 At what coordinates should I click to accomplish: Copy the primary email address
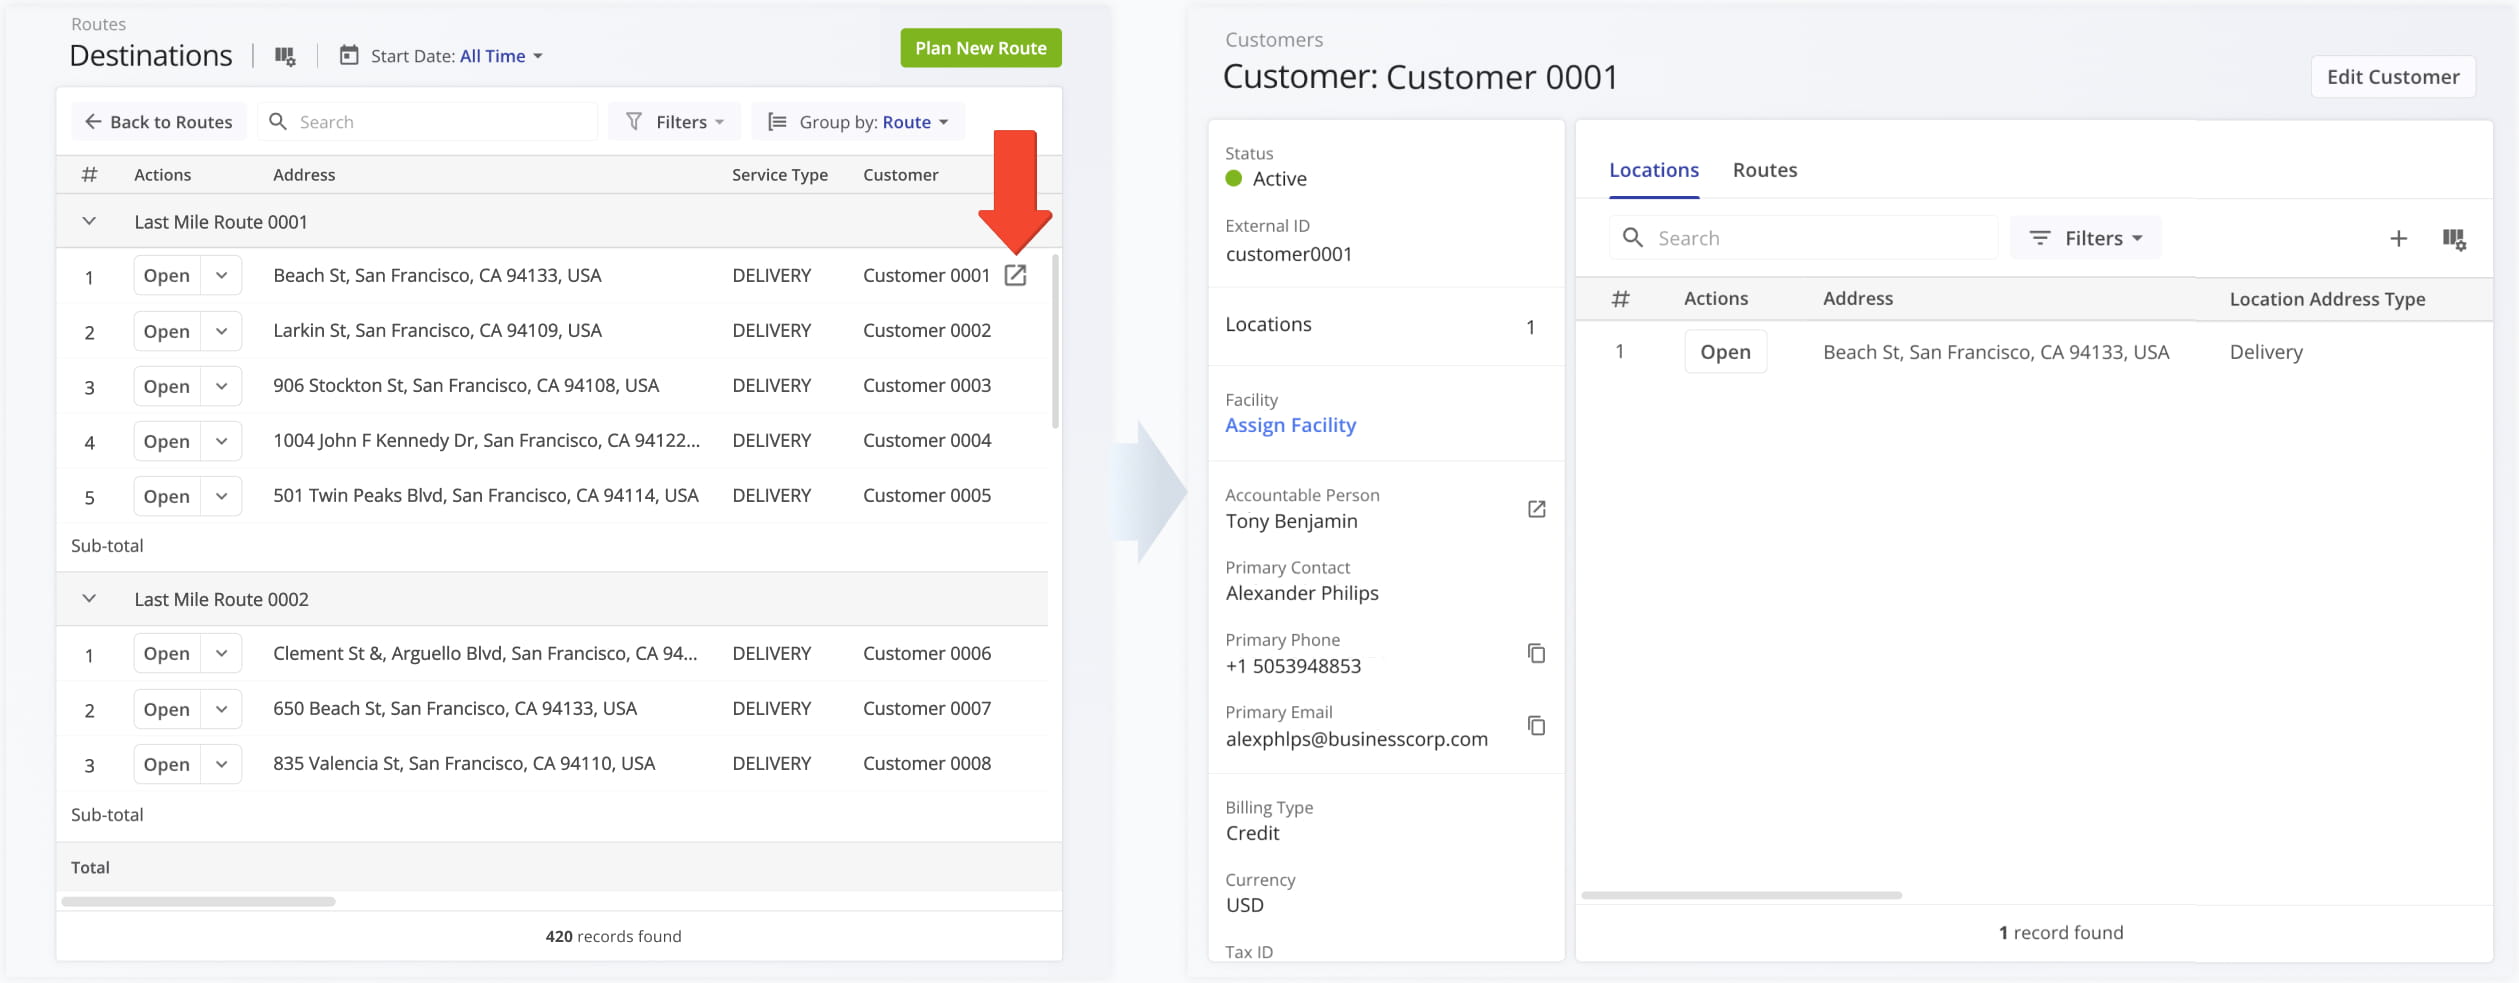[x=1536, y=726]
